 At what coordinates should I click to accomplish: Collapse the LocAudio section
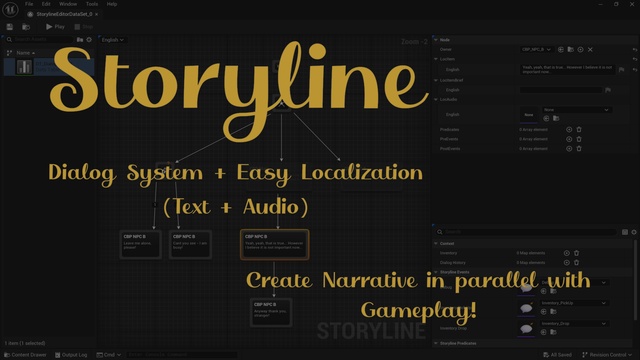(x=436, y=100)
